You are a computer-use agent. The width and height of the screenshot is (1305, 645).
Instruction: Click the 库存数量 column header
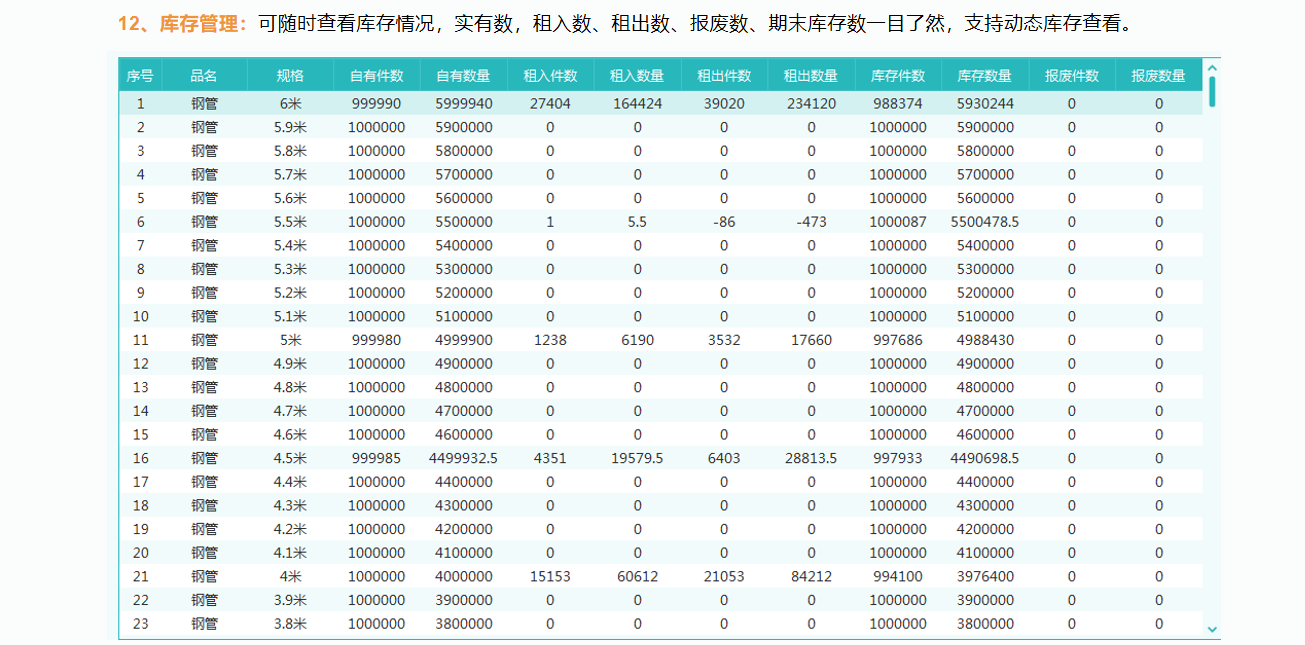tap(985, 75)
